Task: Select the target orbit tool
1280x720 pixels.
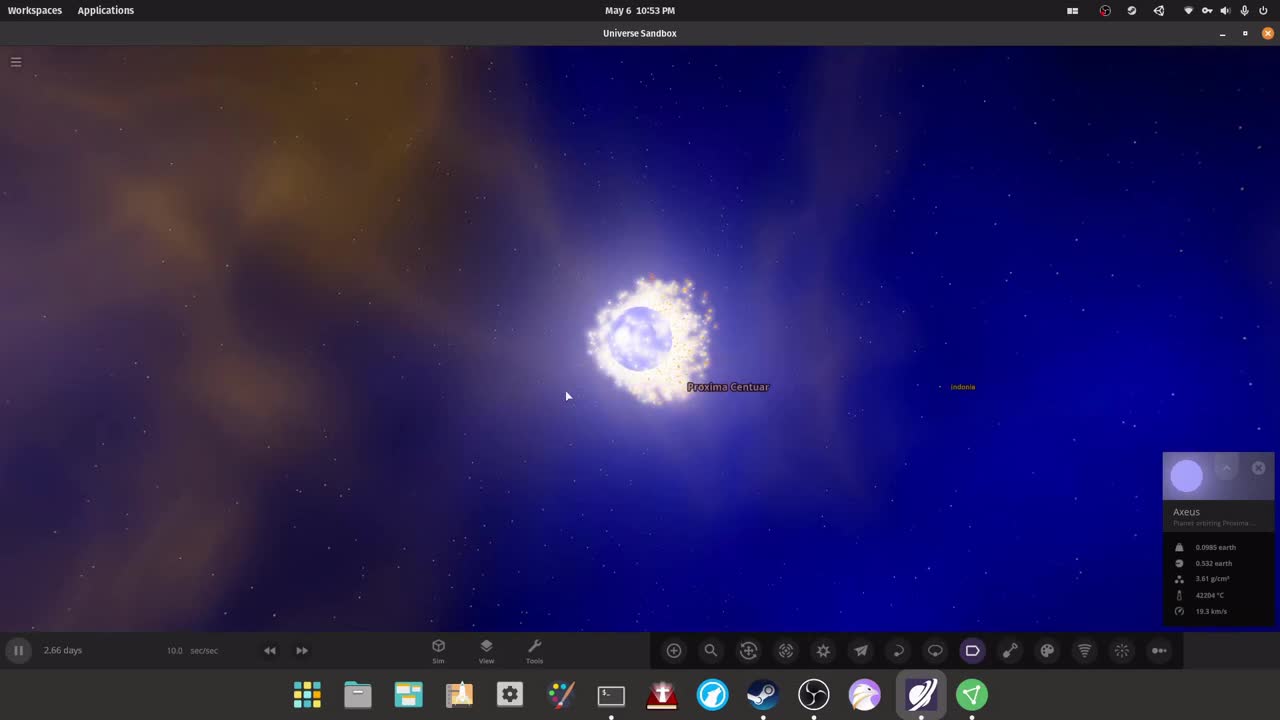Action: point(786,650)
